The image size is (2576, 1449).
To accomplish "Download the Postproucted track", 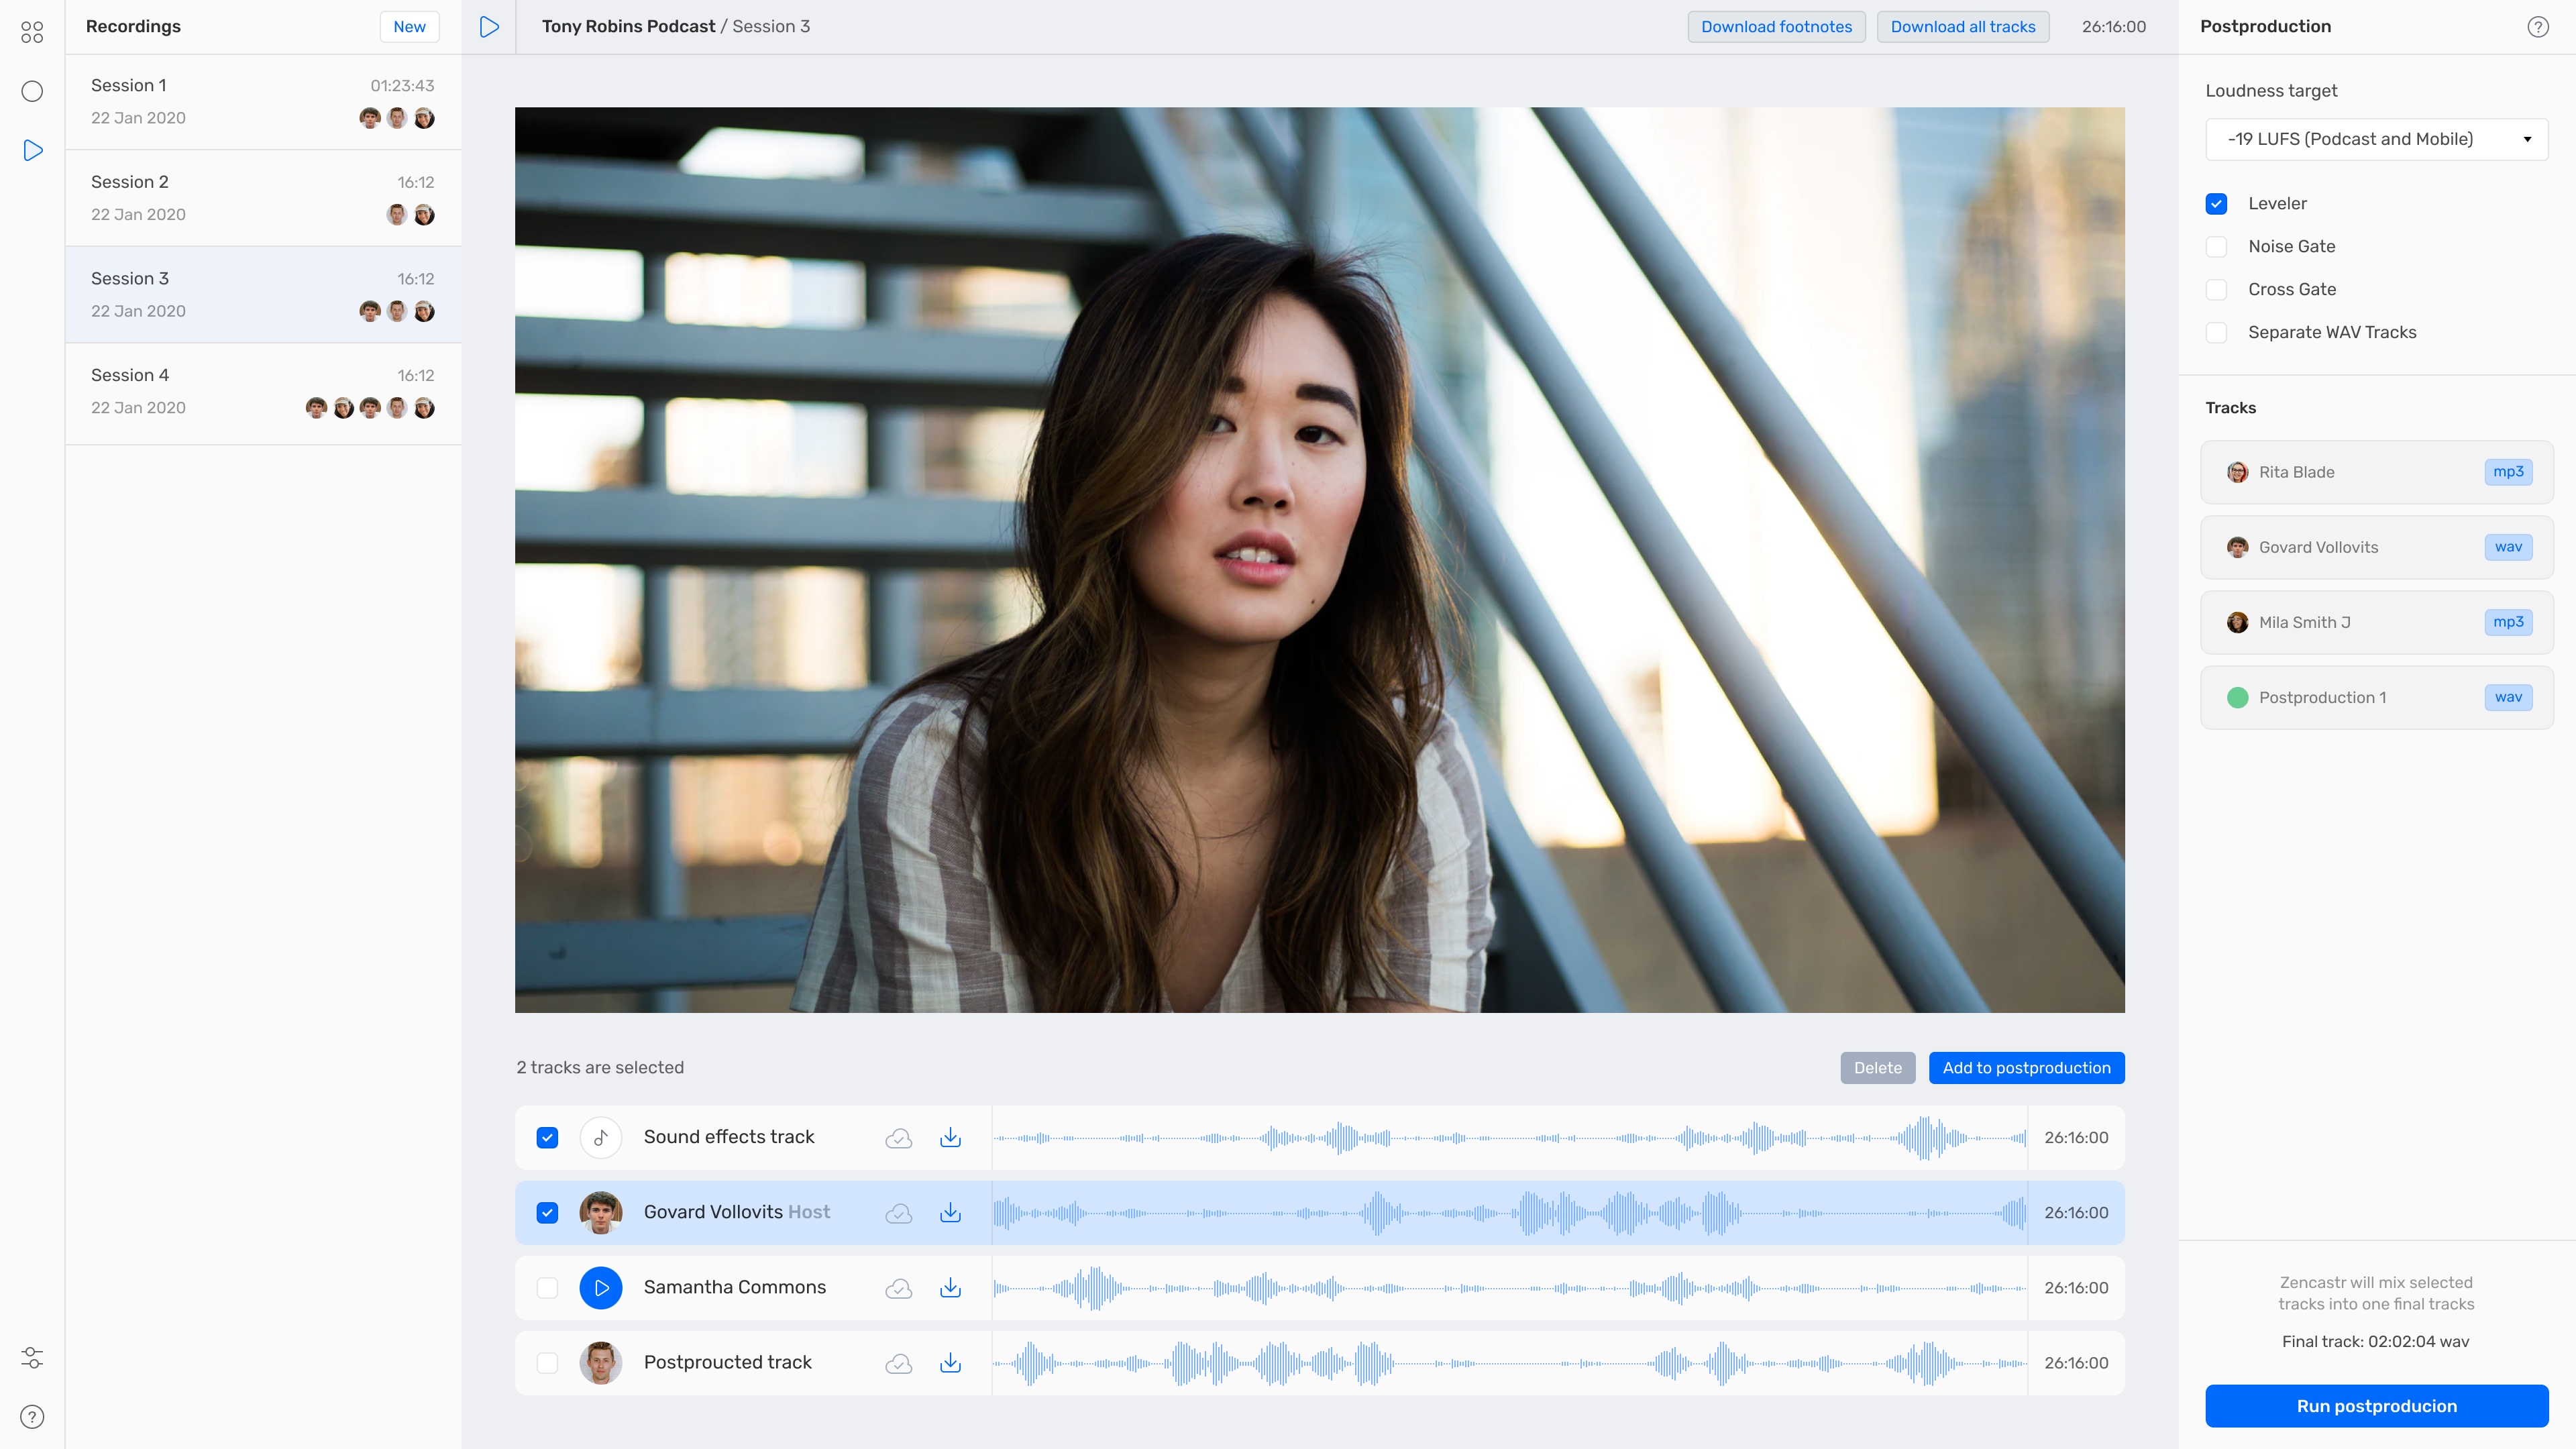I will point(950,1363).
